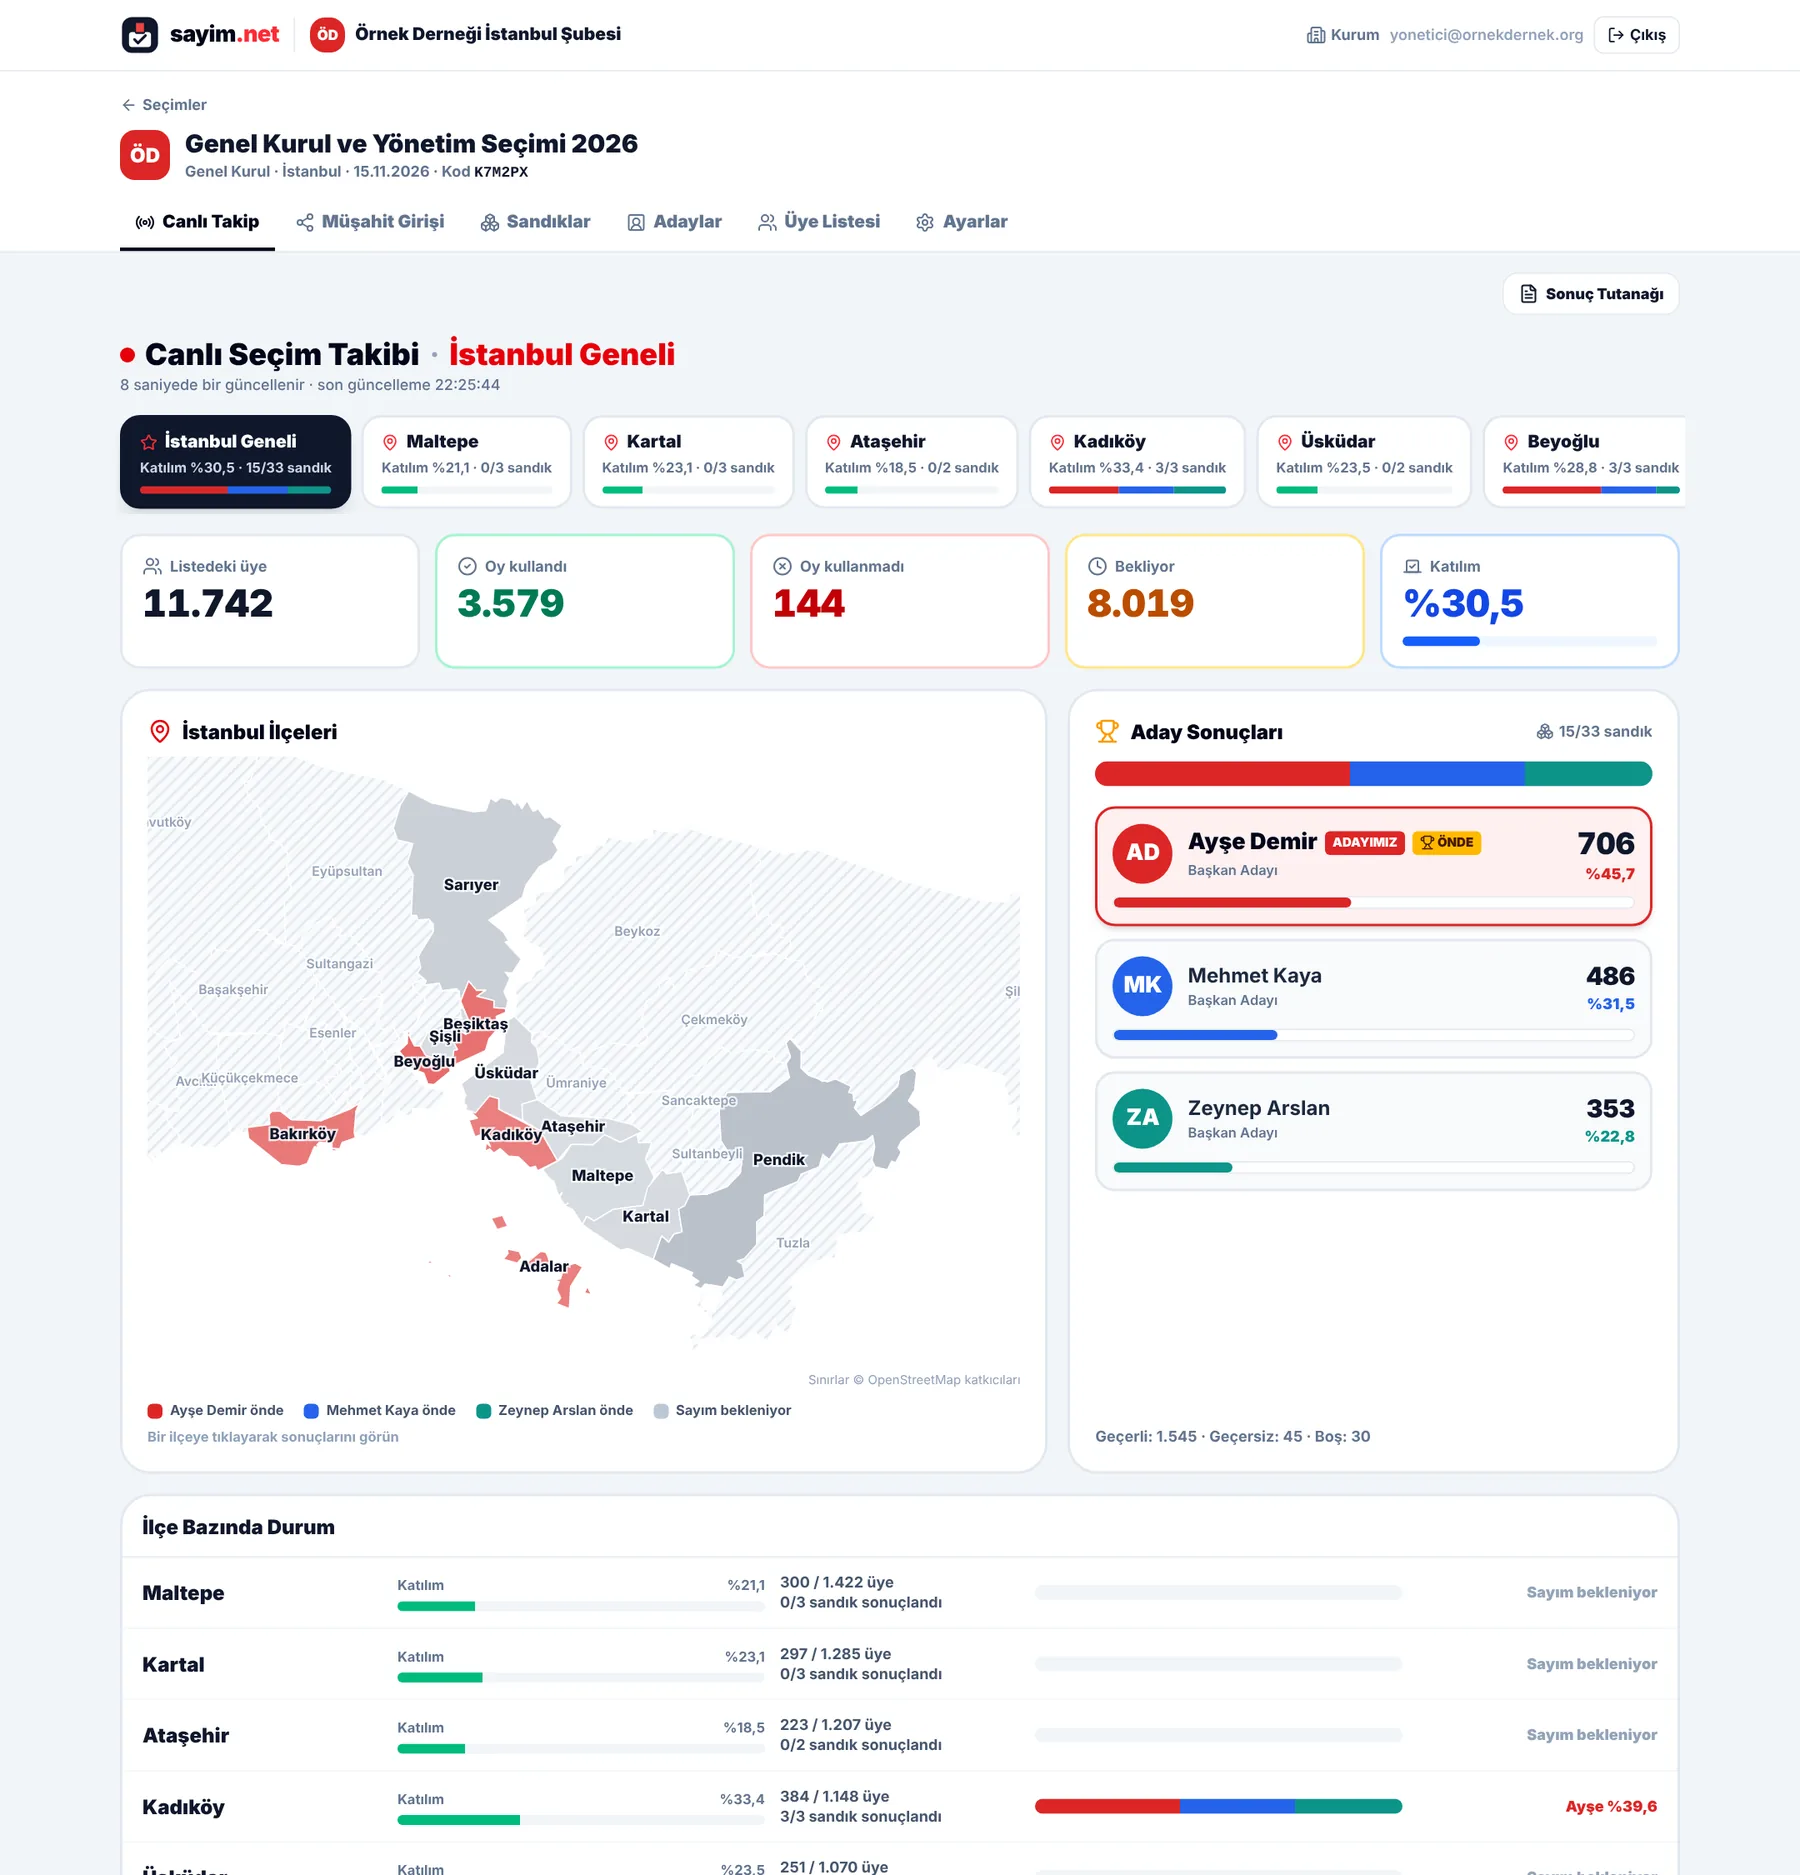Switch to the Adaylar tab
The height and width of the screenshot is (1875, 1800).
(674, 222)
